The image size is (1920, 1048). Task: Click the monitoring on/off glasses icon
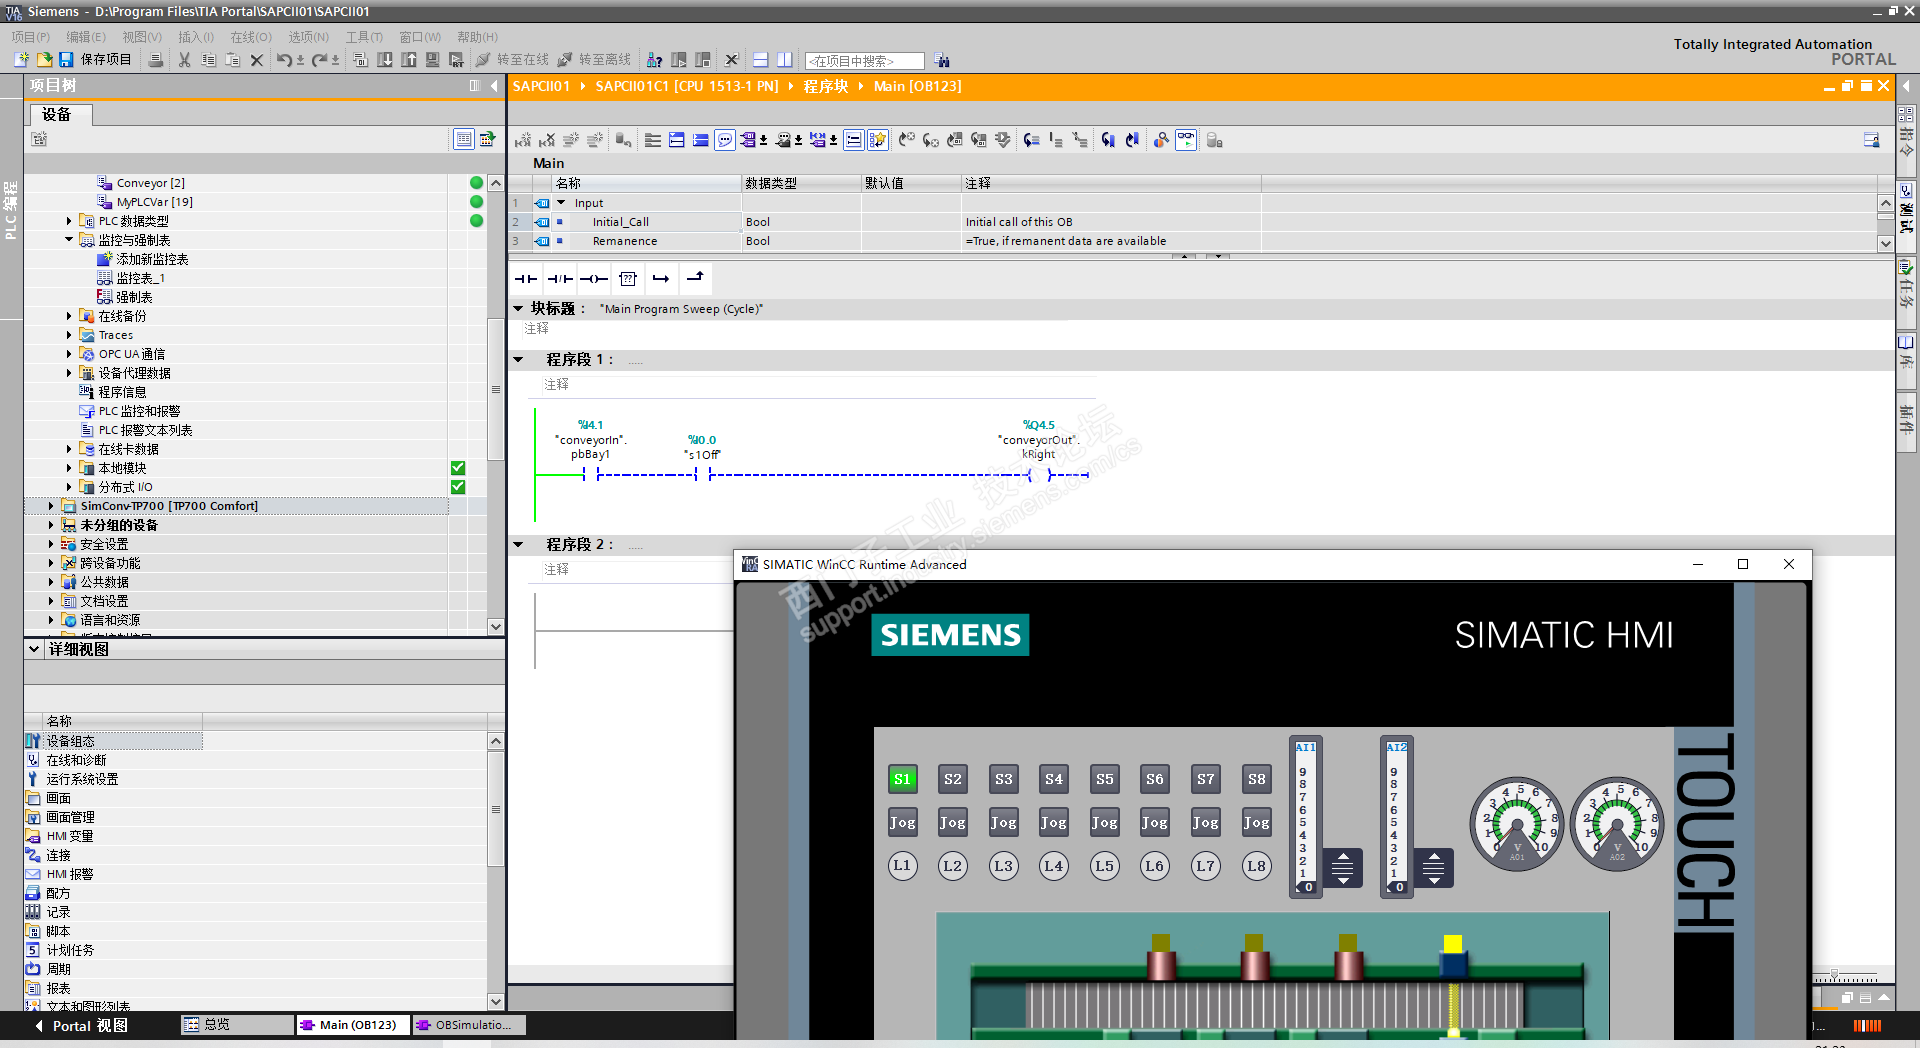[1185, 140]
